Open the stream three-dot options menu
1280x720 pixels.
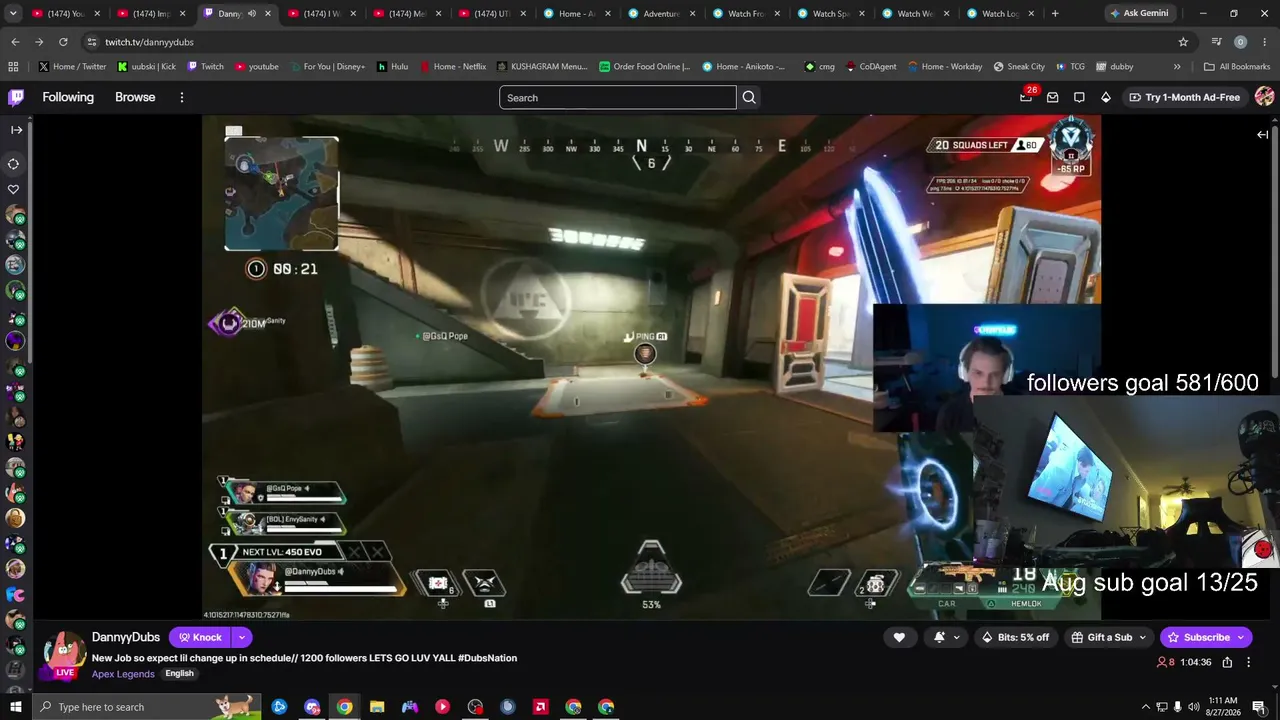1248,662
